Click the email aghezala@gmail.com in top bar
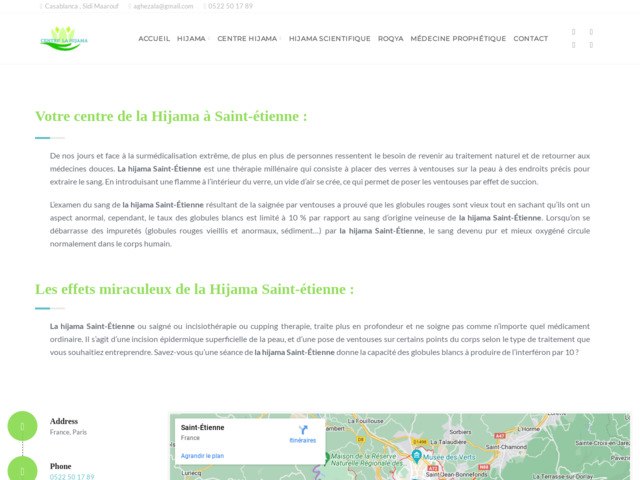640x480 pixels. tap(163, 6)
